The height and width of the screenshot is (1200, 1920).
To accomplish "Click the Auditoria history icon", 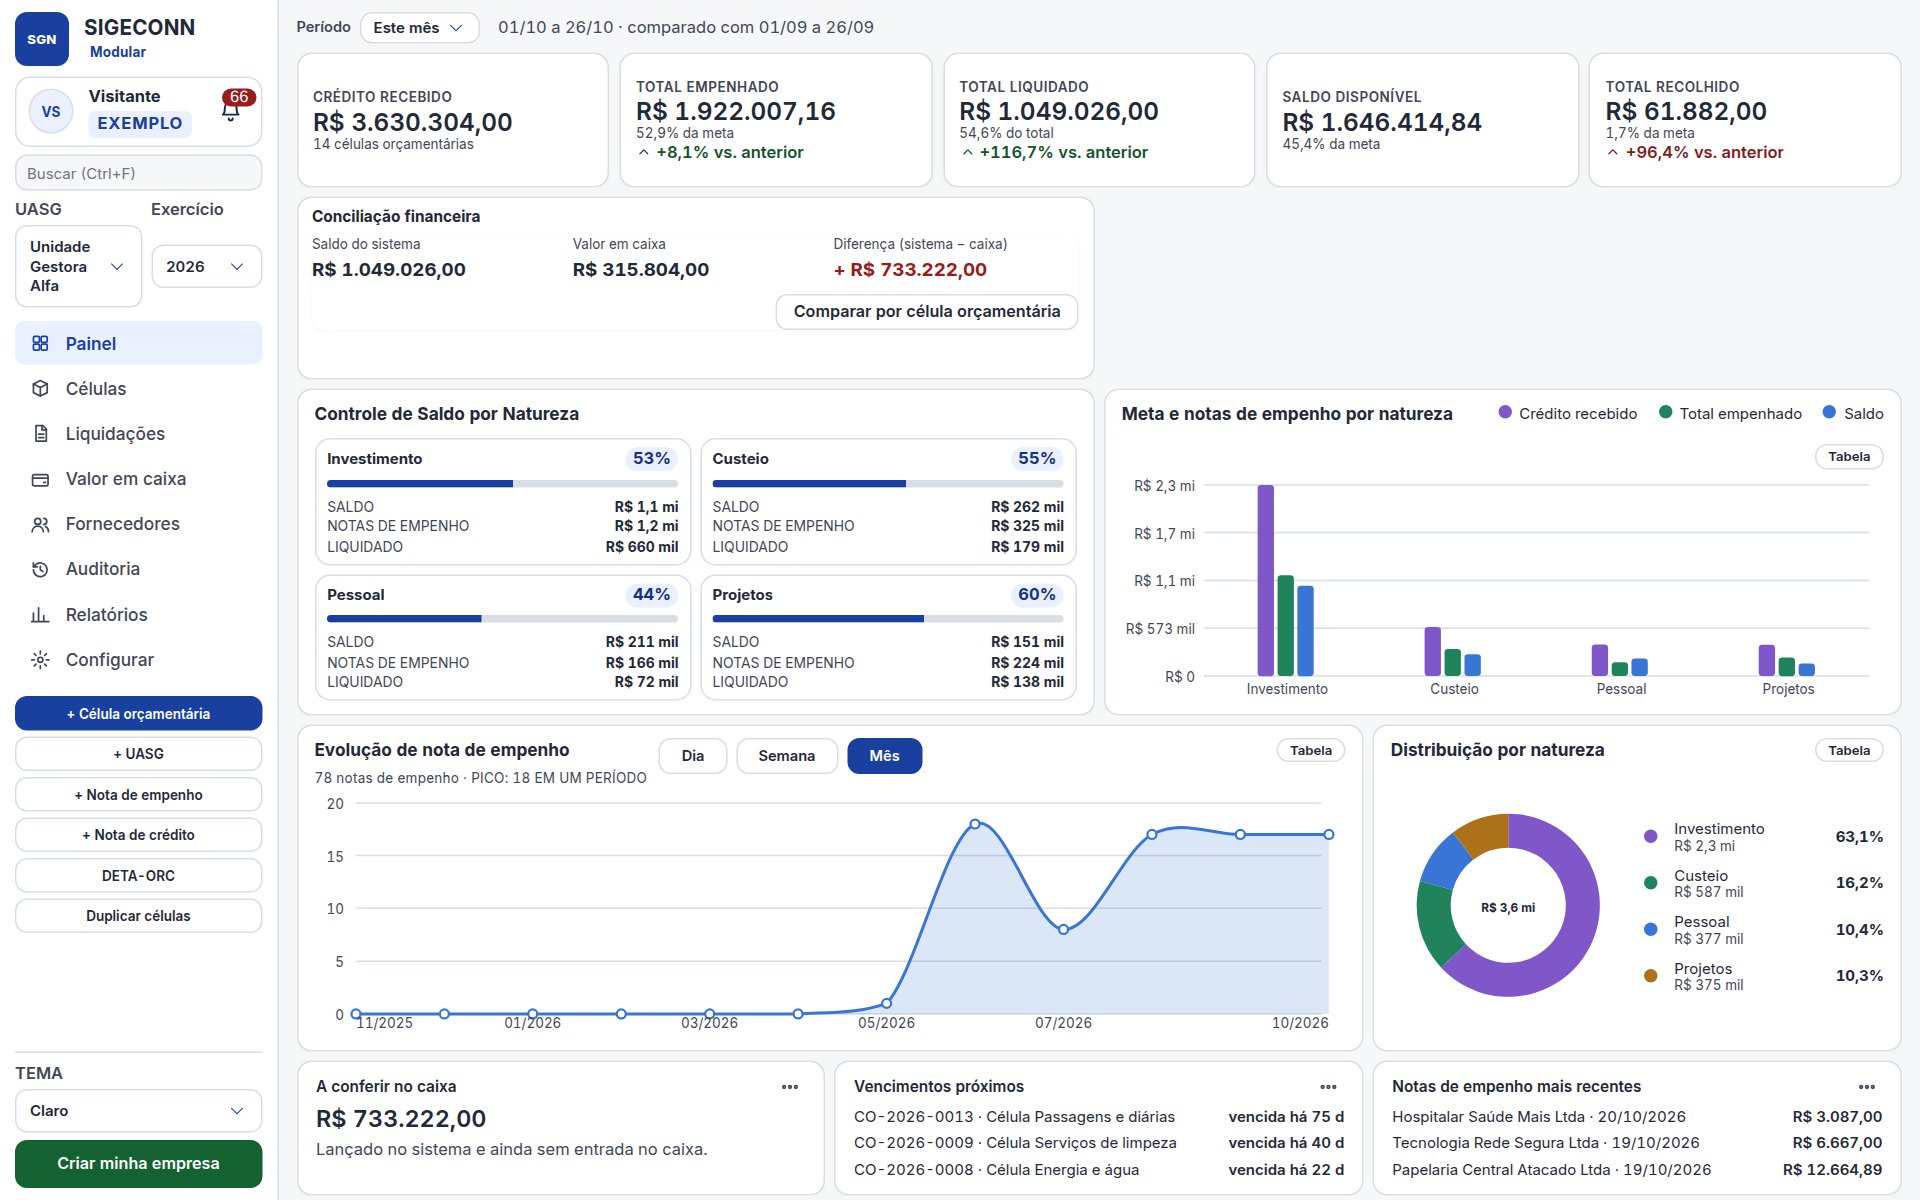I will pyautogui.click(x=40, y=569).
